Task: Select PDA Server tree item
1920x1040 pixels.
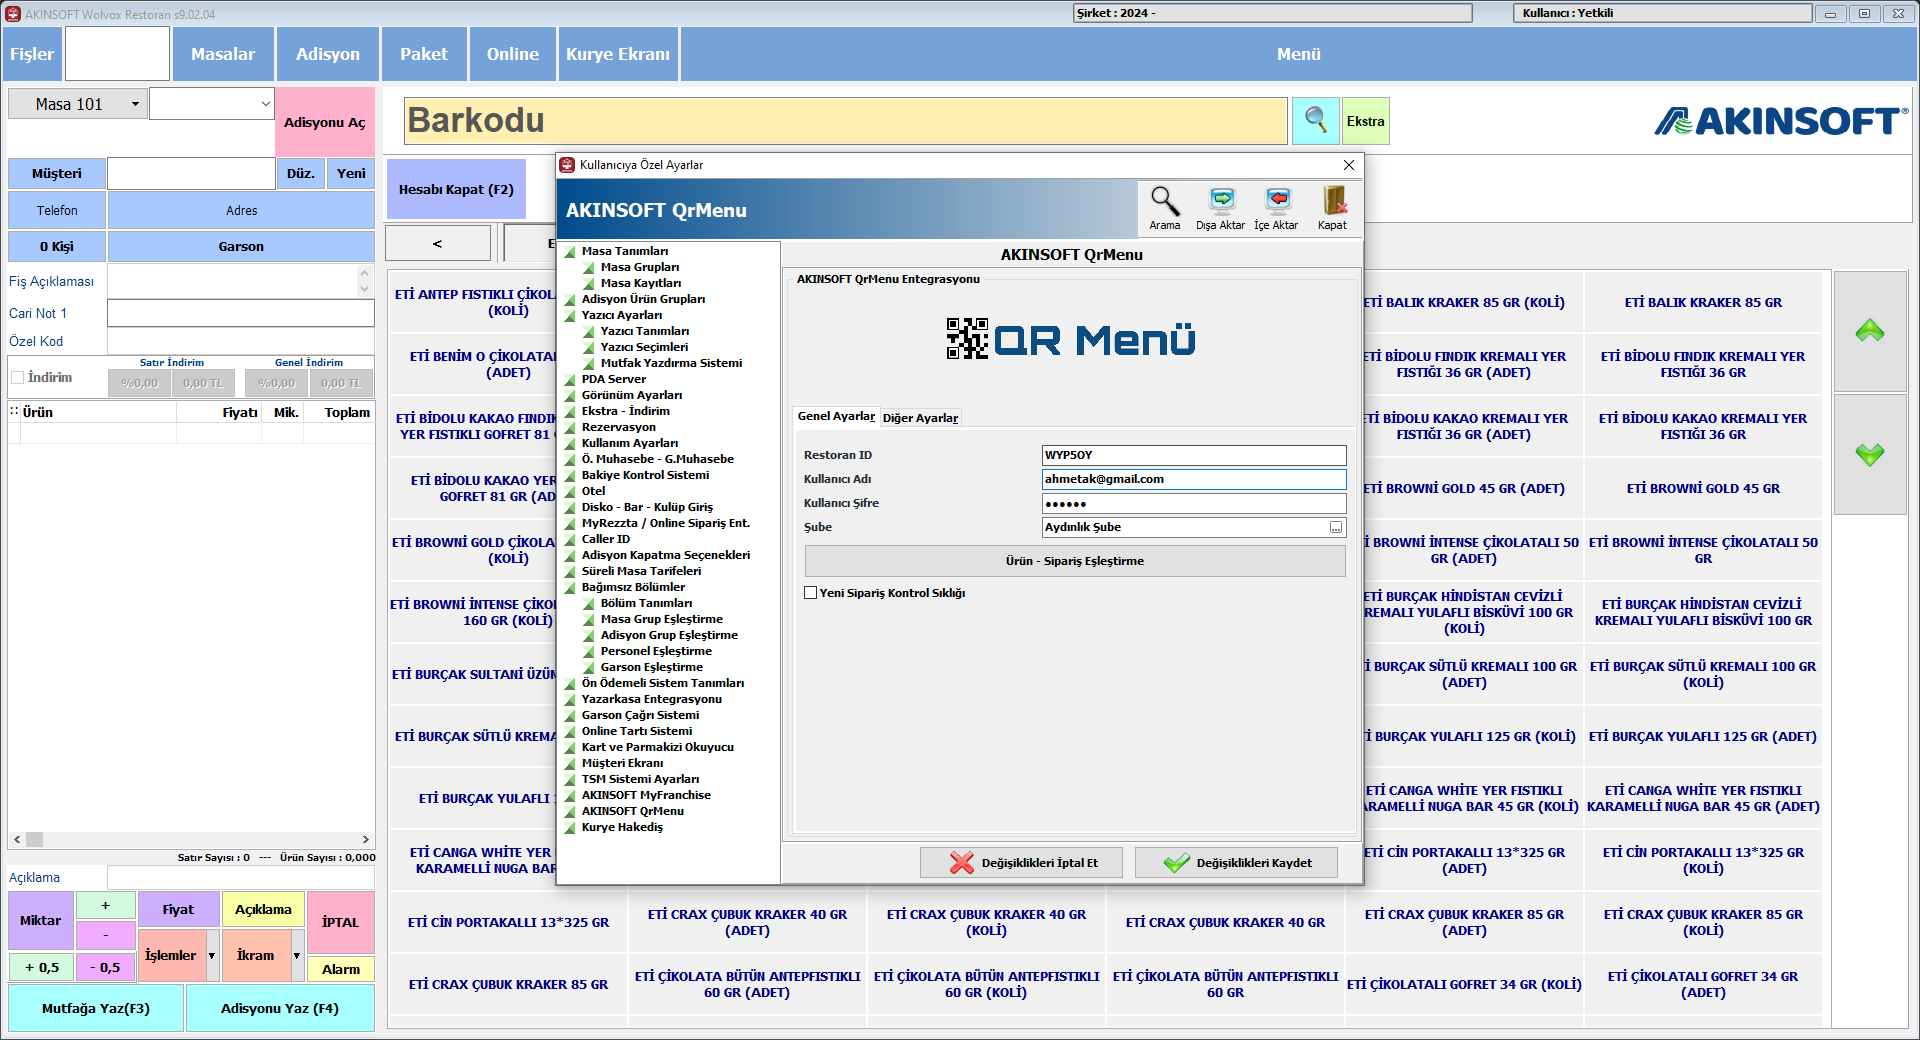Action: click(x=614, y=379)
